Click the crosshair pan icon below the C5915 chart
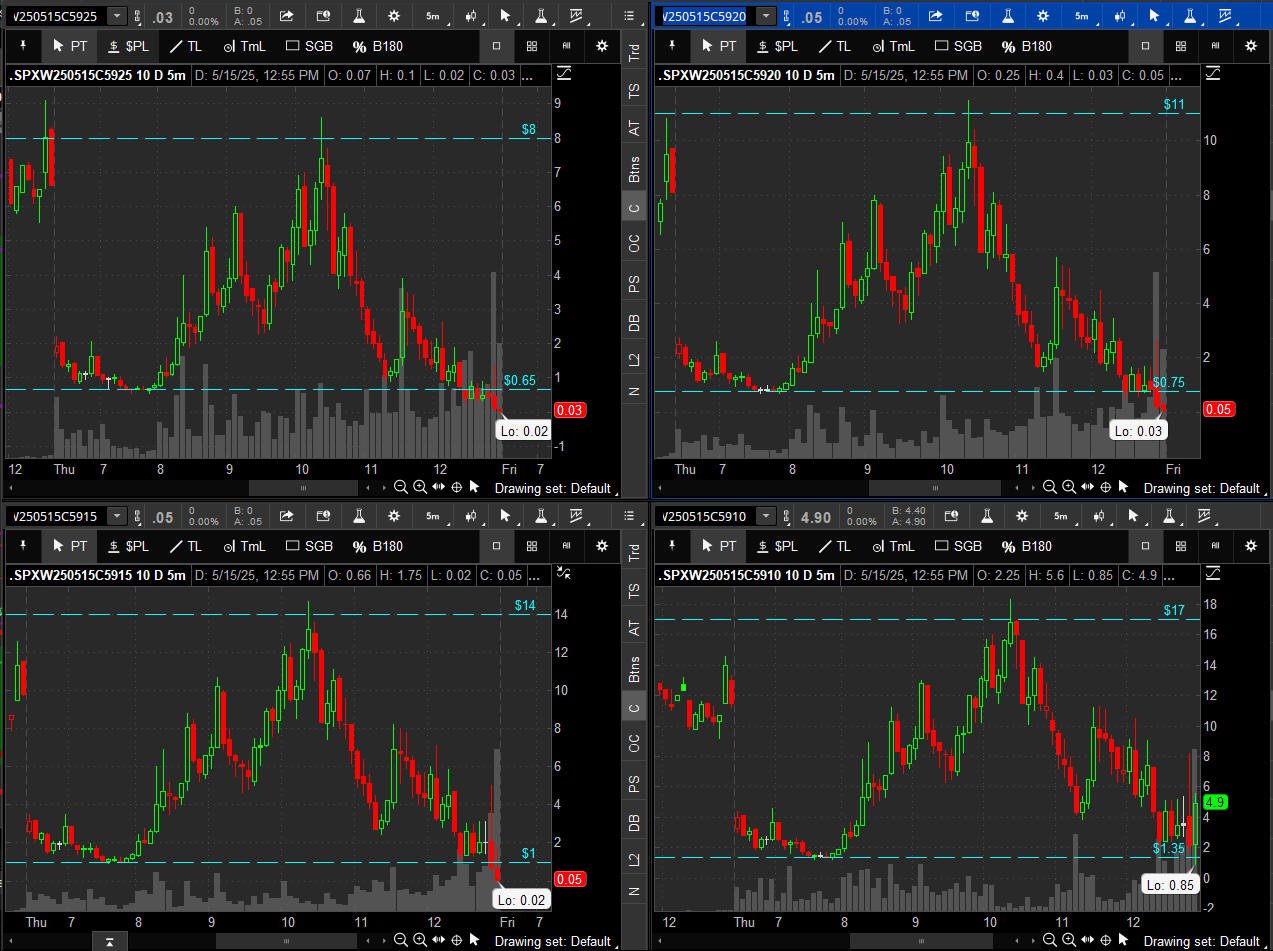1273x951 pixels. [x=457, y=940]
